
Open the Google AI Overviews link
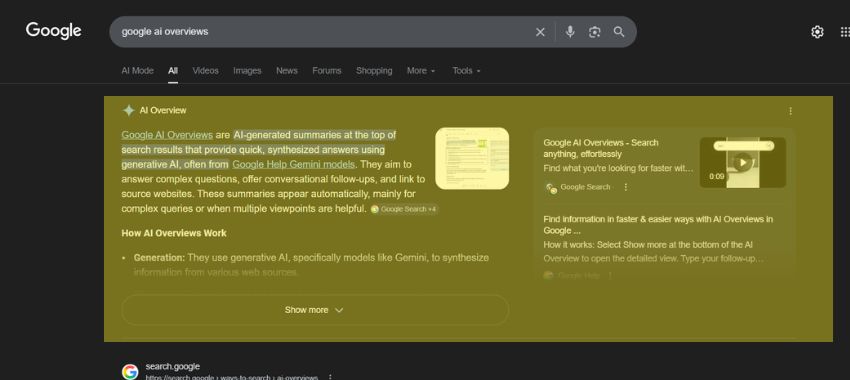coord(167,135)
